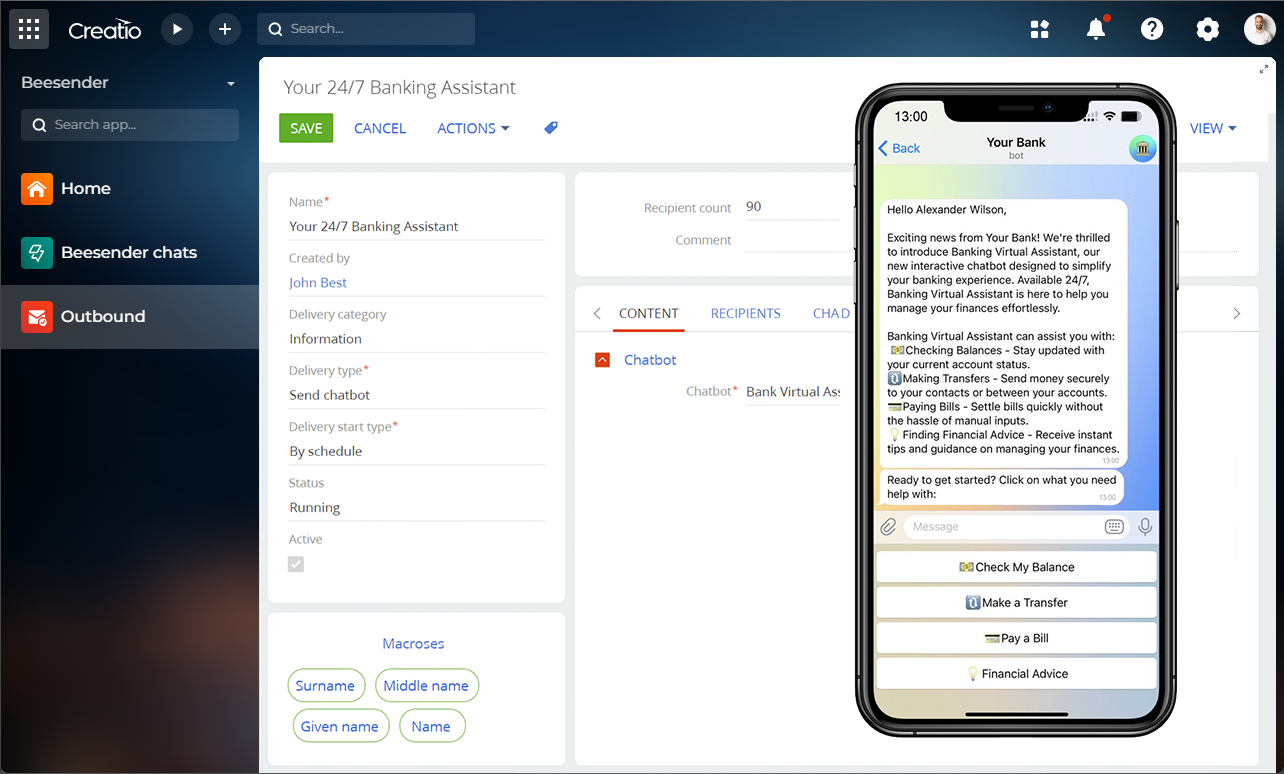Insert the Given name macro
The height and width of the screenshot is (774, 1284).
(x=340, y=727)
